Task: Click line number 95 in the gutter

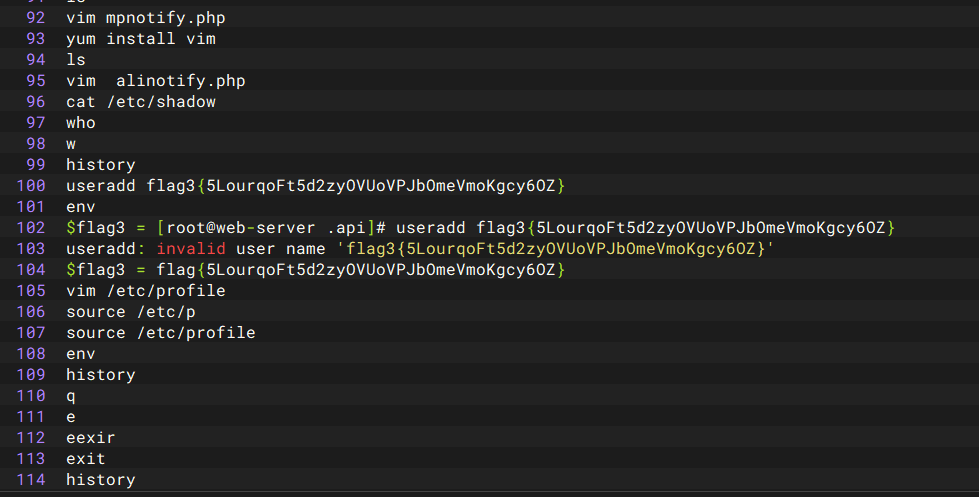Action: (x=35, y=81)
